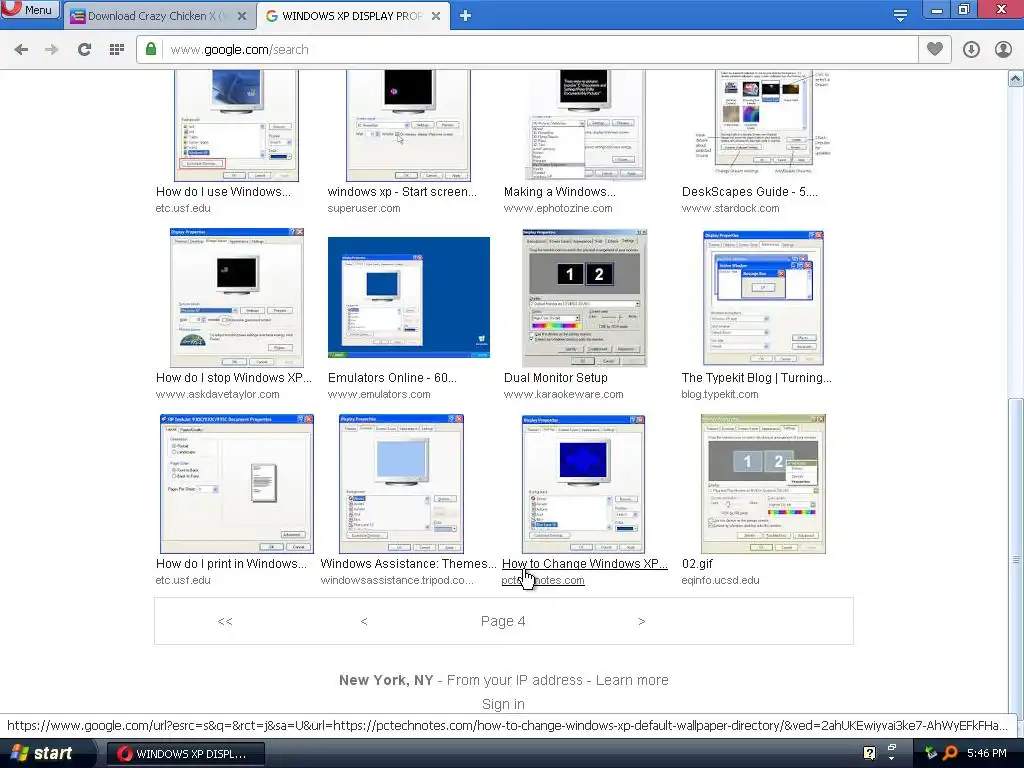Click the 'windows xp - Start screen...' link
This screenshot has height=768, width=1024.
pos(402,192)
